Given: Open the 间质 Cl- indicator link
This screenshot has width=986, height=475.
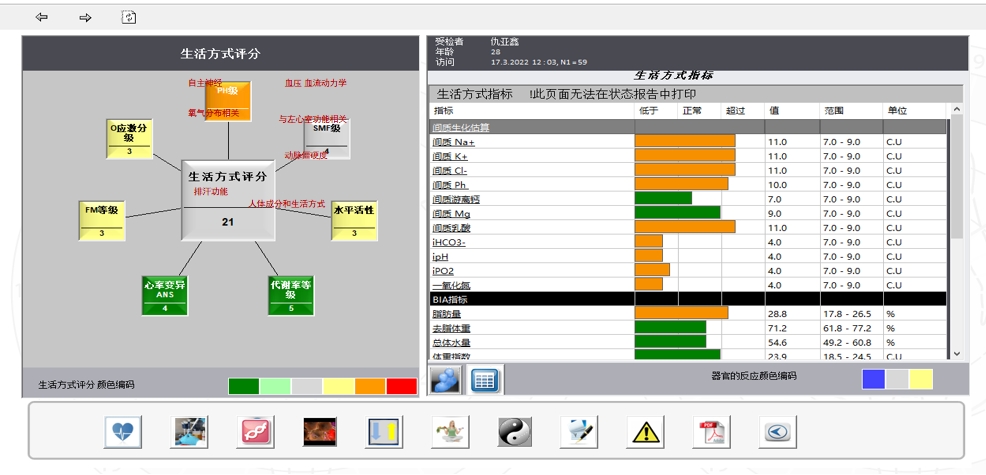Looking at the screenshot, I should coord(450,171).
